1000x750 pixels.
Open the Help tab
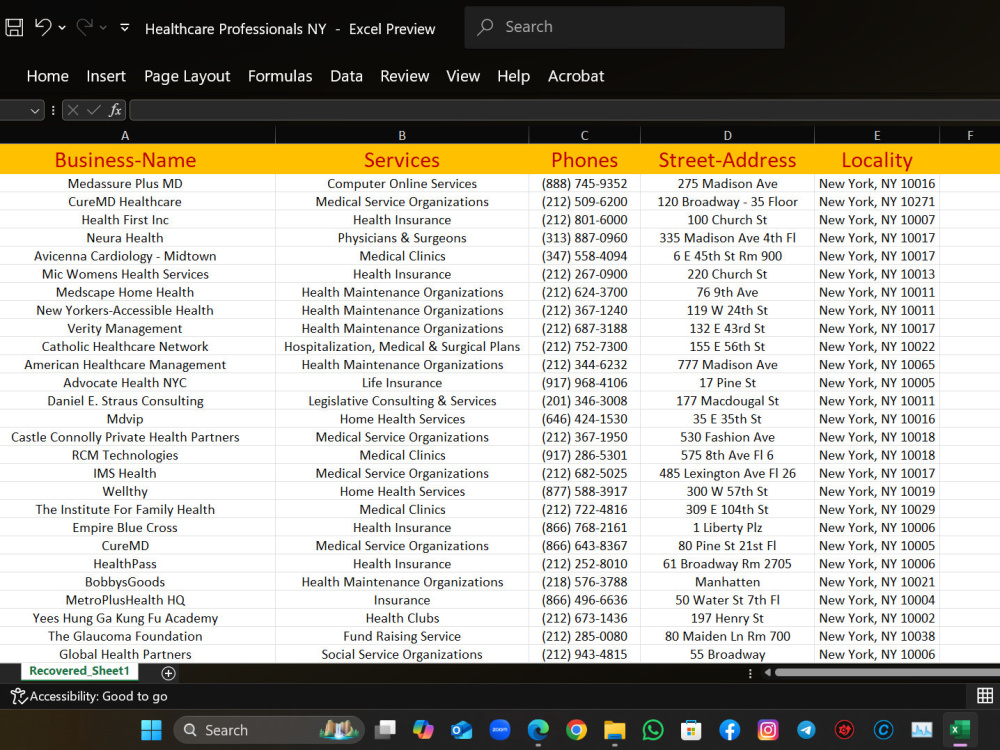(513, 76)
